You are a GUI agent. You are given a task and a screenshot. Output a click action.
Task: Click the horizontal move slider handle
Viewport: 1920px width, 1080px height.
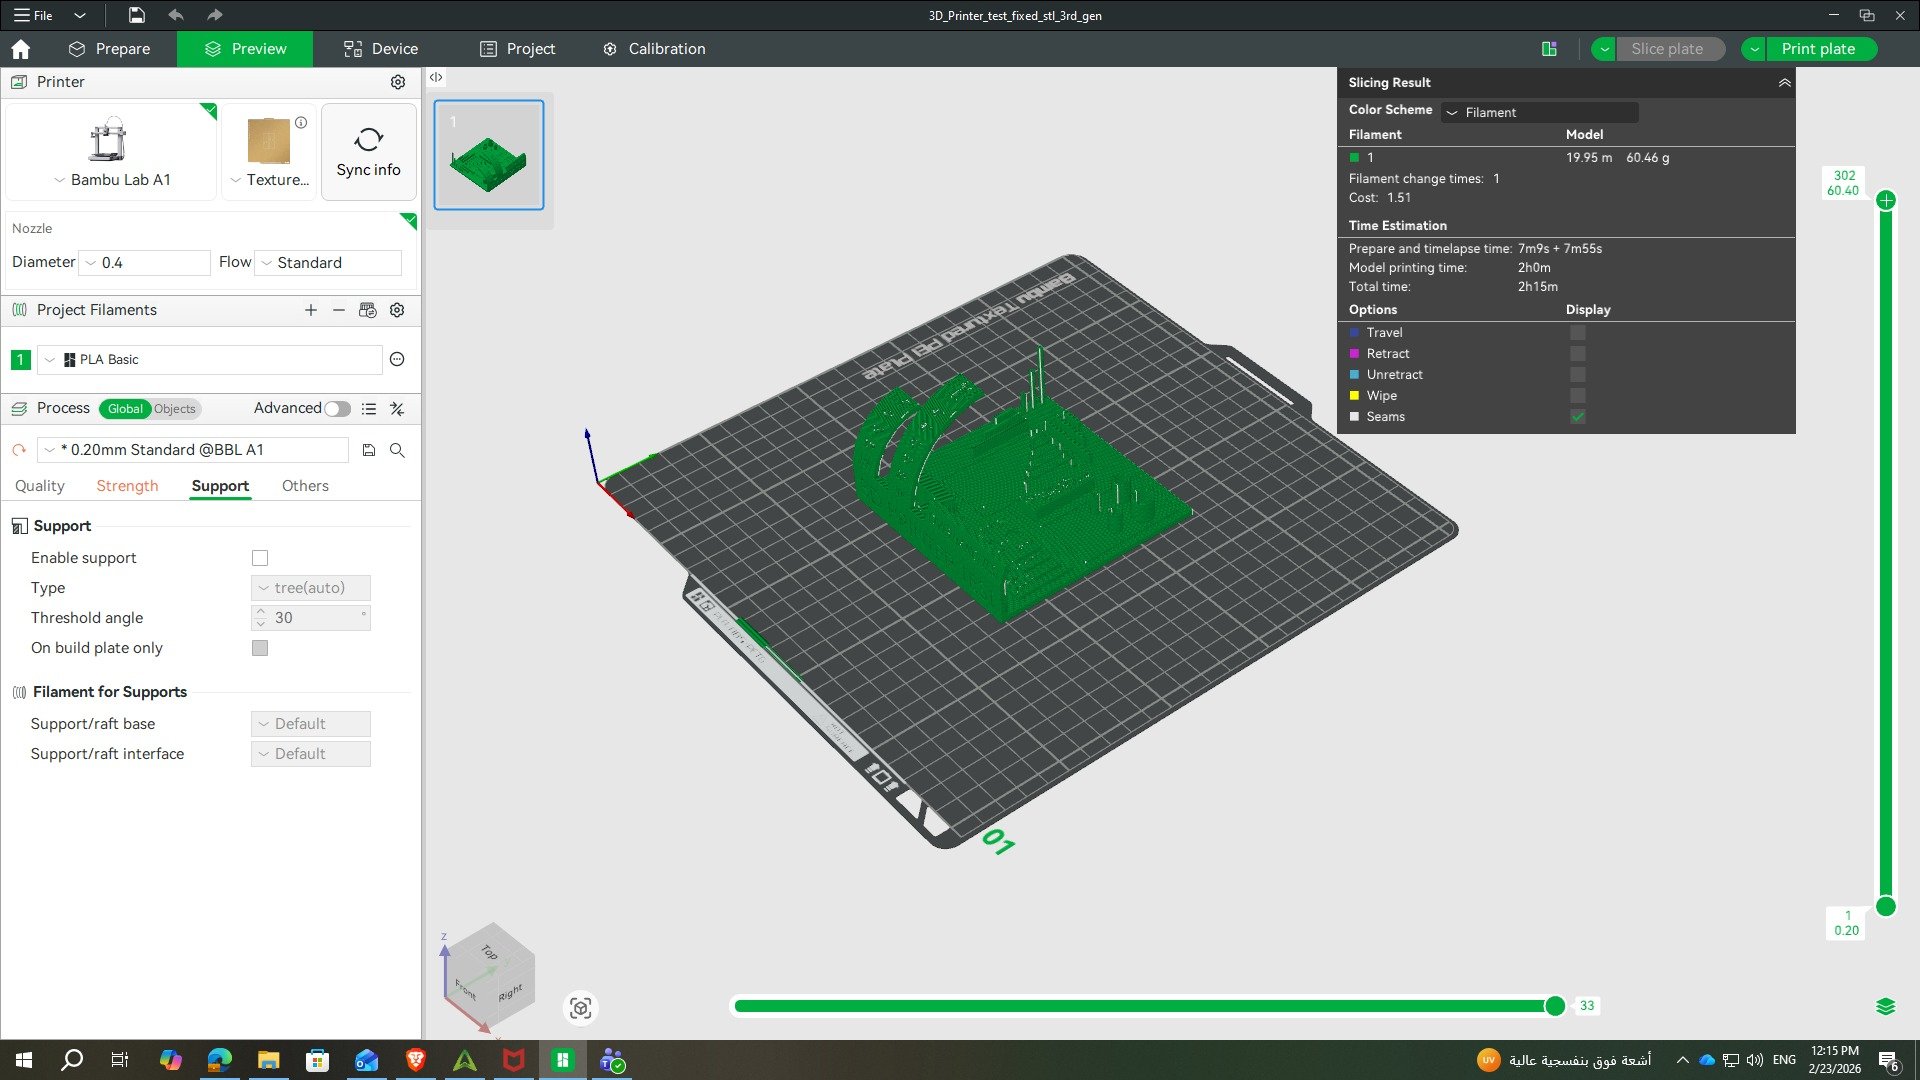coord(1555,1006)
